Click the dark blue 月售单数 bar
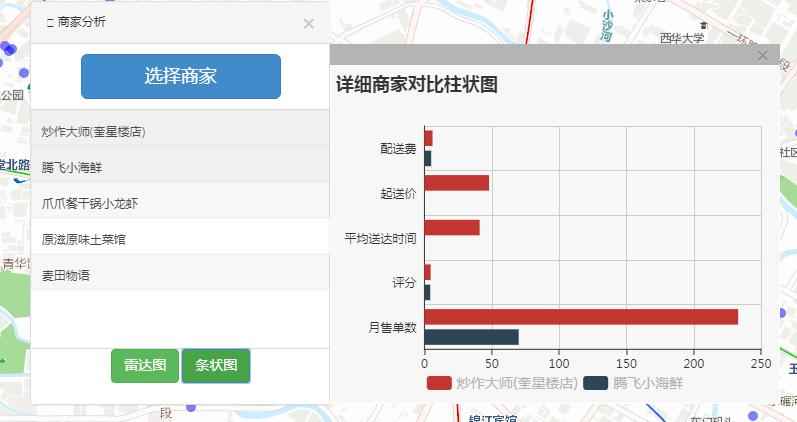Screen dimensions: 797x422 click(x=471, y=337)
